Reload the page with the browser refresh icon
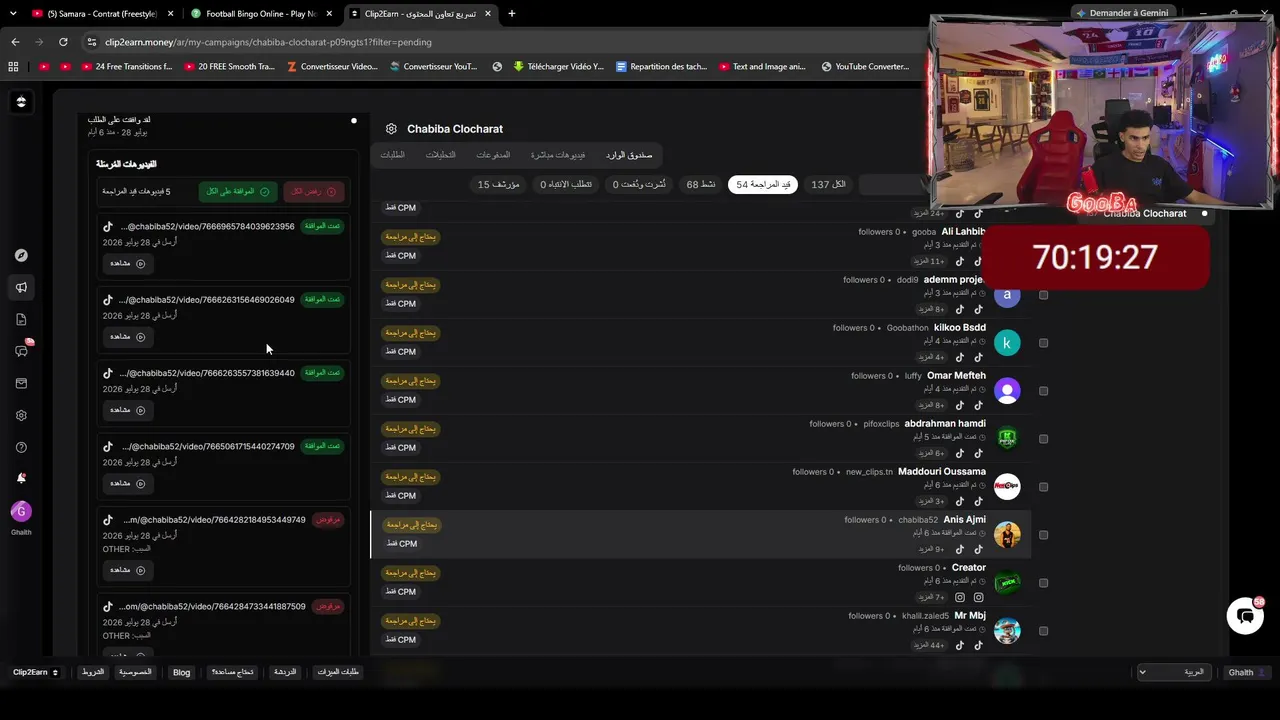1280x720 pixels. pyautogui.click(x=63, y=42)
